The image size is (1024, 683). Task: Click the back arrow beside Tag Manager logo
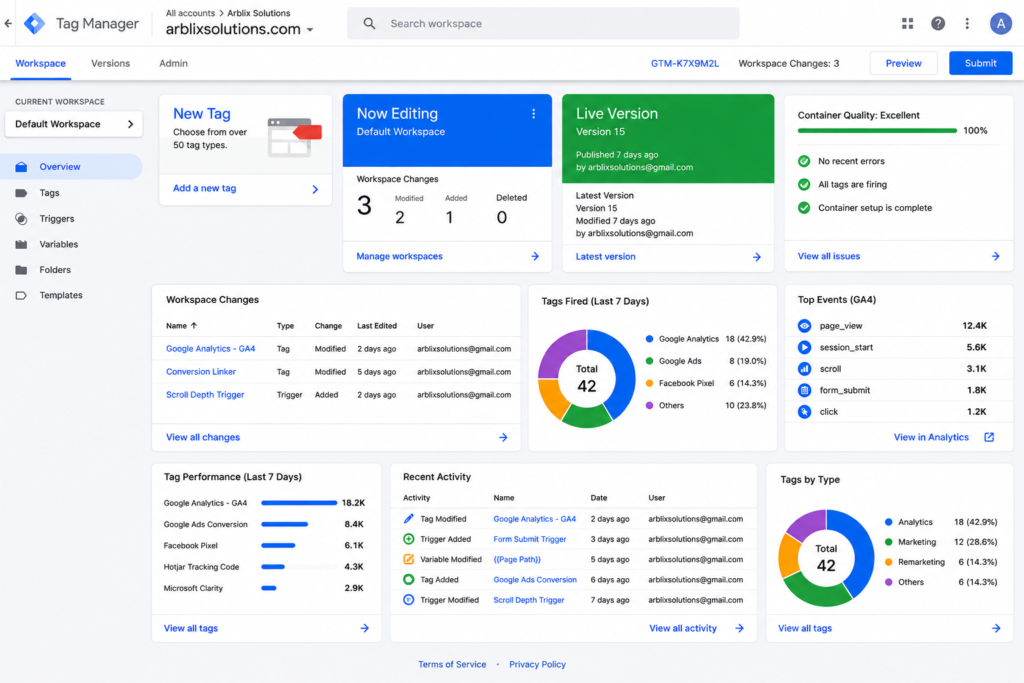coord(8,24)
